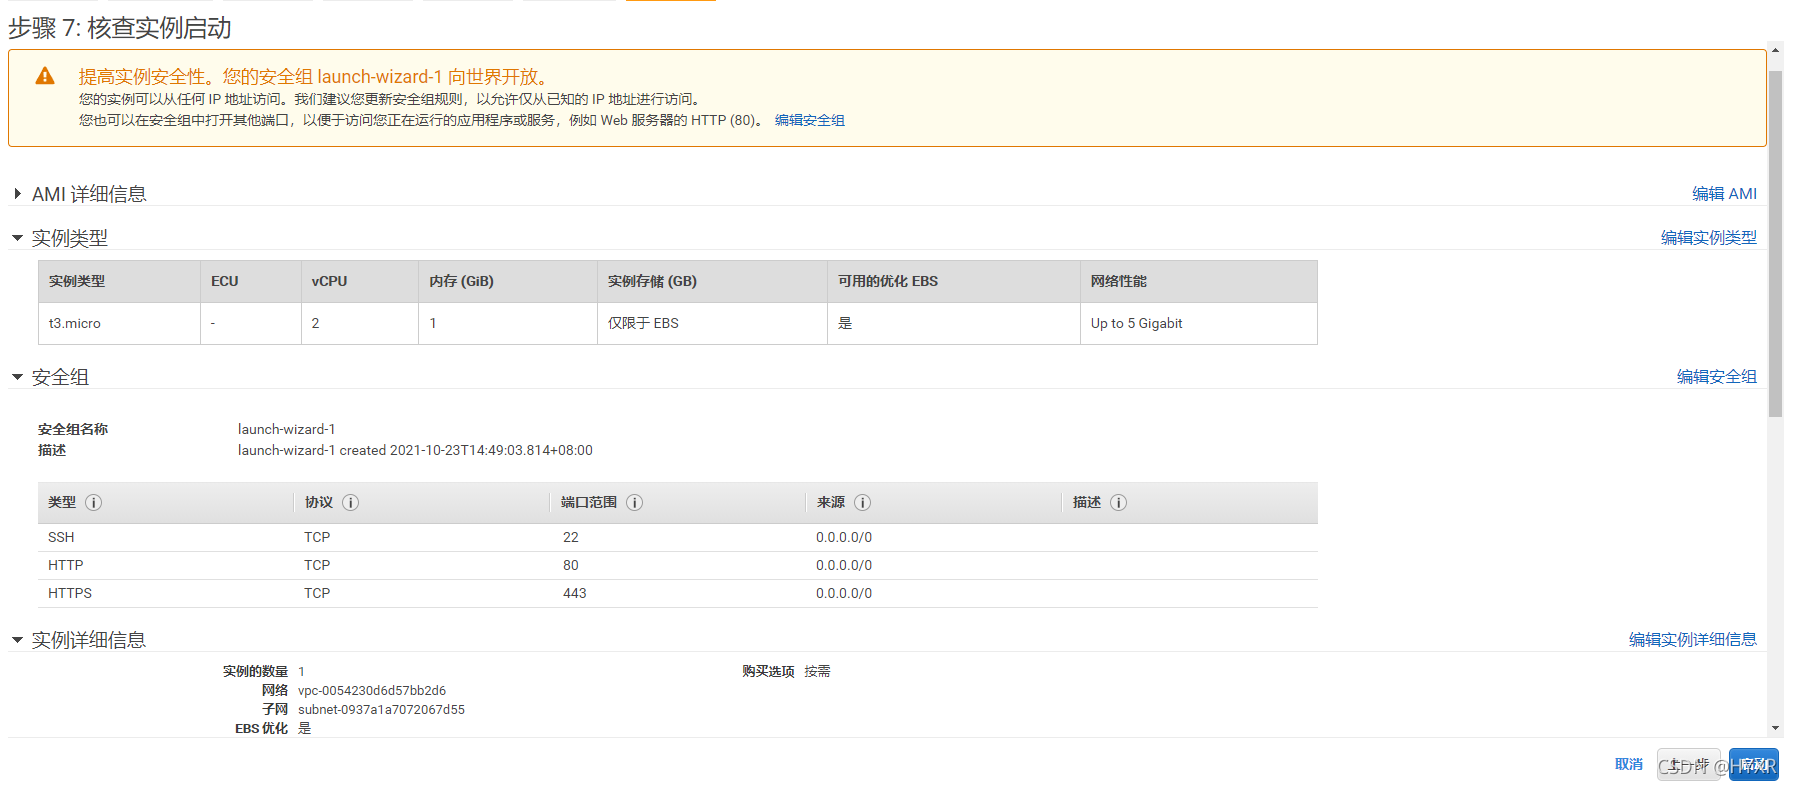This screenshot has height=785, width=1793.
Task: Click the vpc-0054230d6d57bb2d6 network value
Action: coord(372,691)
